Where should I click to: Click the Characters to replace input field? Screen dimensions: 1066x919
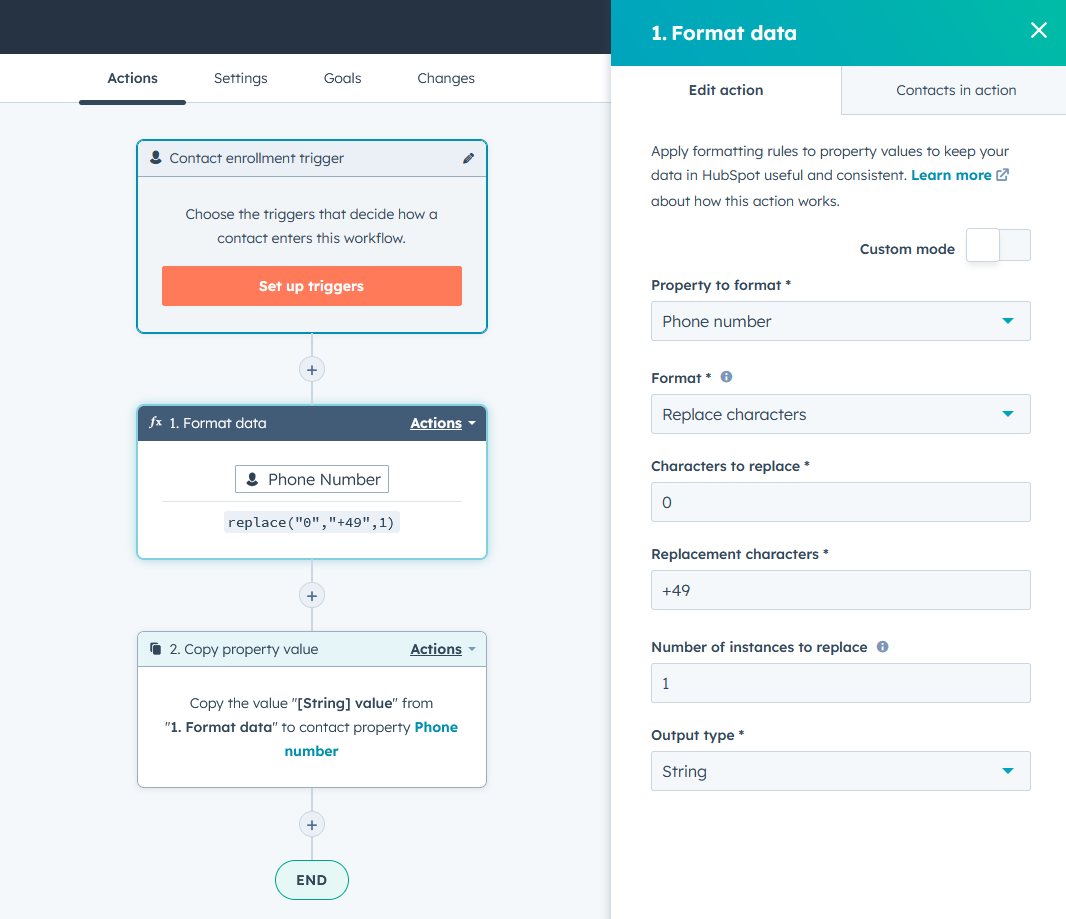click(840, 502)
